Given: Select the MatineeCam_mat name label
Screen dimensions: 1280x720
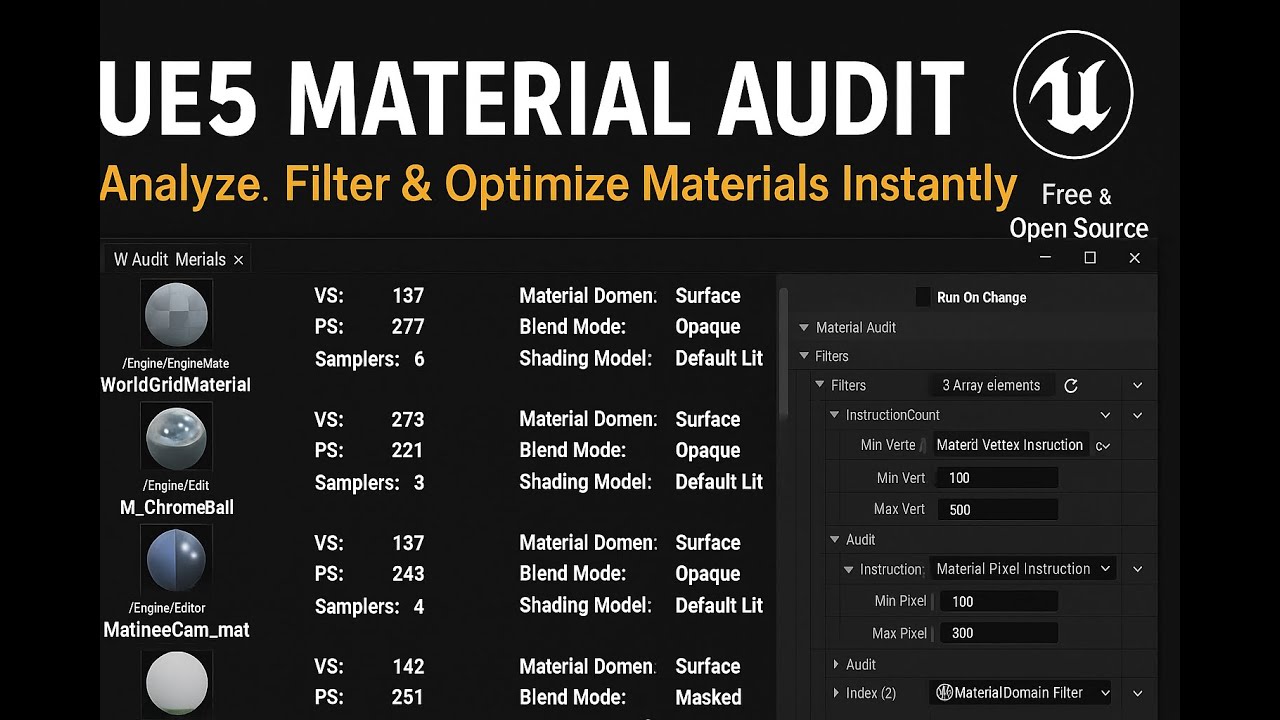Looking at the screenshot, I should coord(177,630).
